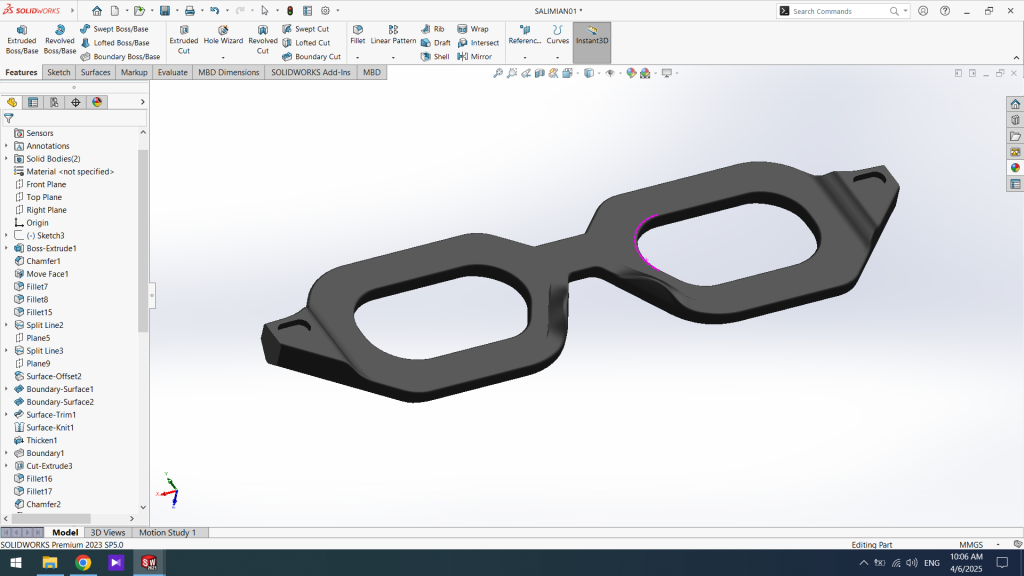Viewport: 1024px width, 576px height.
Task: Expand the Split Line2 feature
Action: click(x=7, y=325)
